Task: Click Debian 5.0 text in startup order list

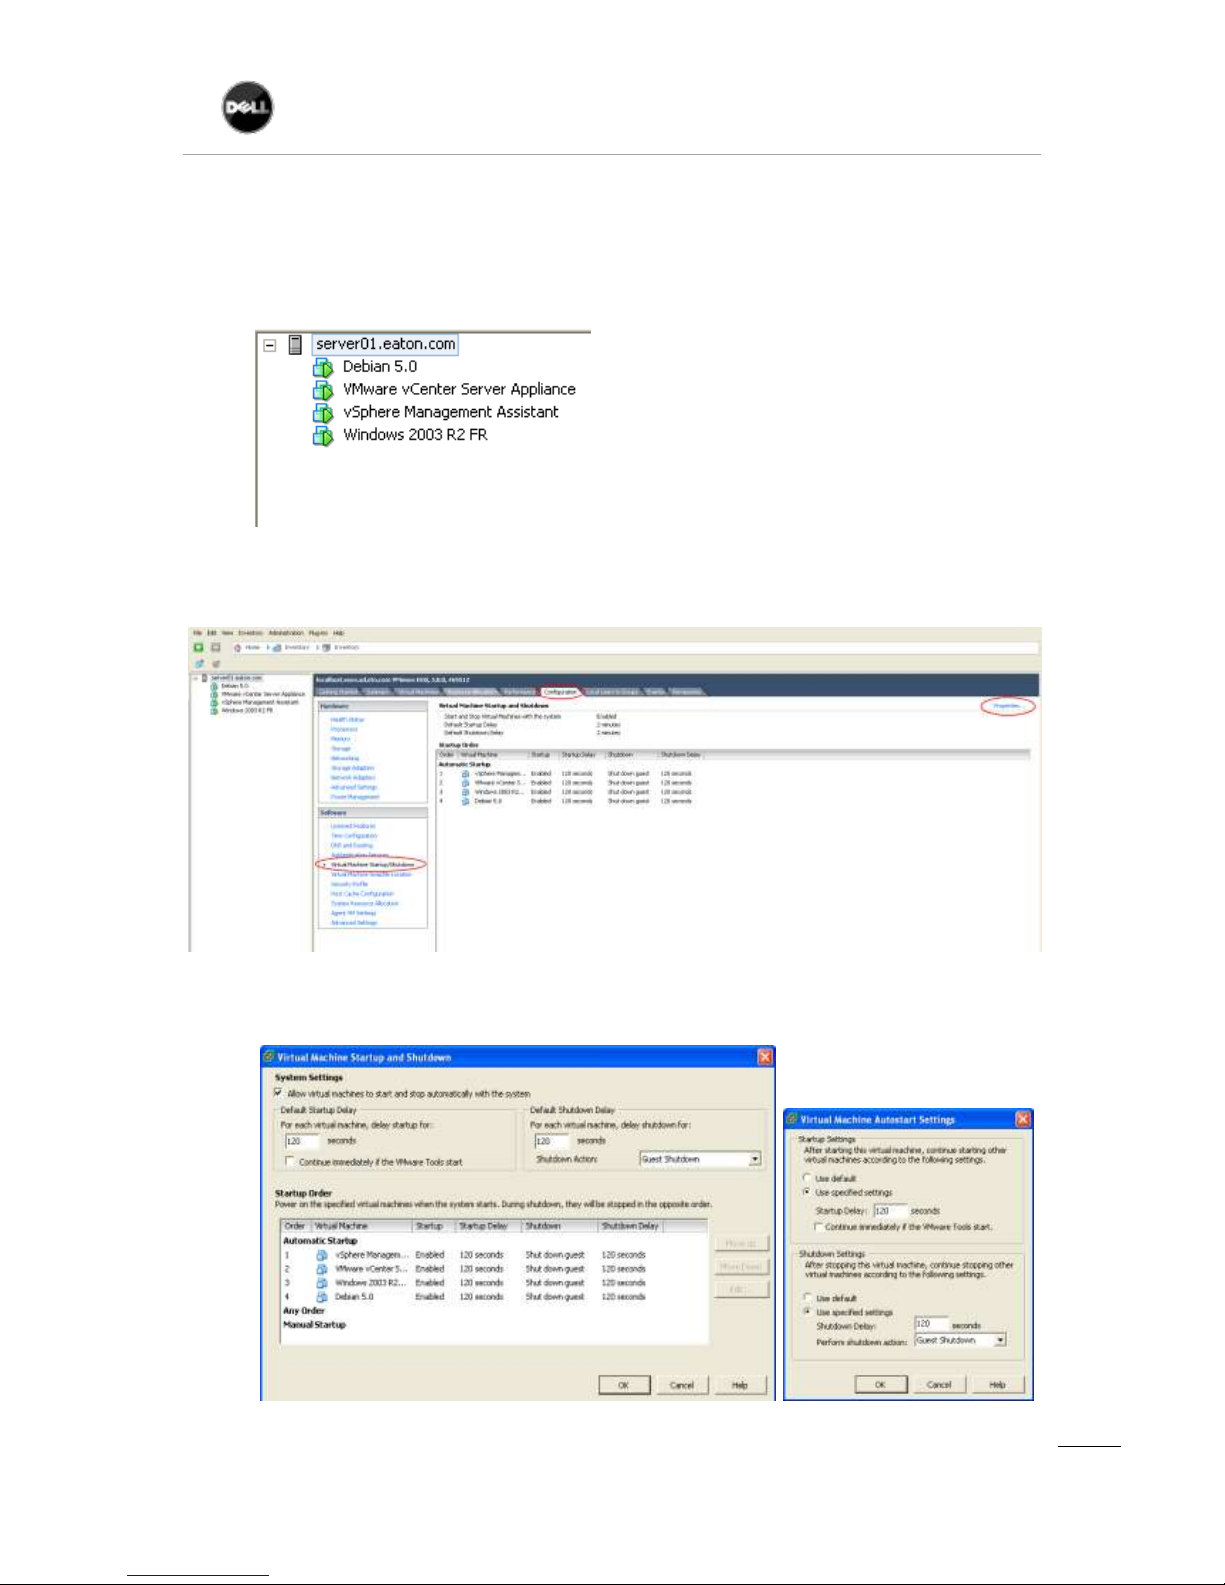Action: [354, 1297]
